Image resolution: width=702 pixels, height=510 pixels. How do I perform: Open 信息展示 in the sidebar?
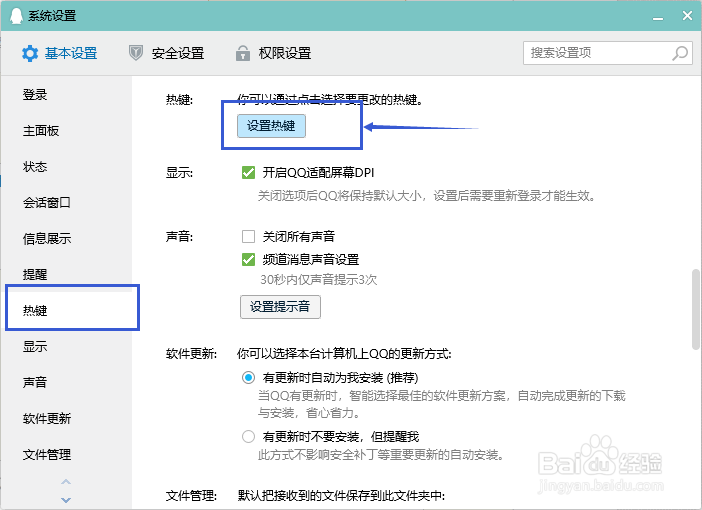47,238
